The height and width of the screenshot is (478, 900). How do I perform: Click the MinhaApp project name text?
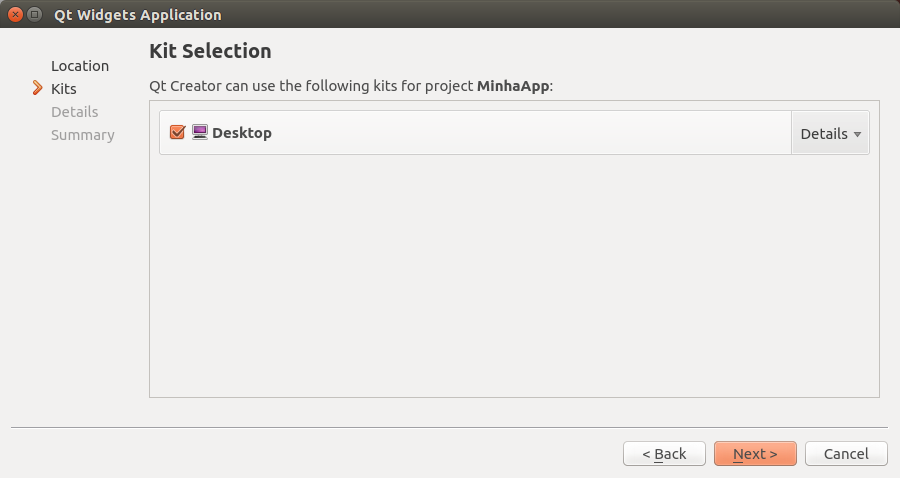tap(513, 86)
